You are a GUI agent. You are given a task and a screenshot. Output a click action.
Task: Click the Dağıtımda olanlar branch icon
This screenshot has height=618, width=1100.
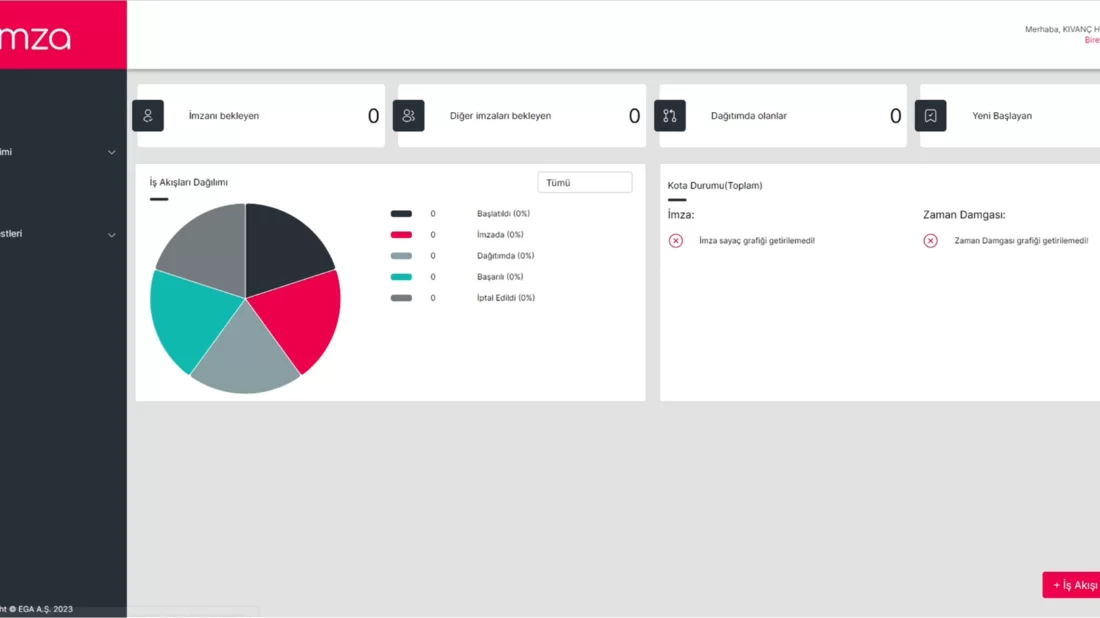[670, 116]
